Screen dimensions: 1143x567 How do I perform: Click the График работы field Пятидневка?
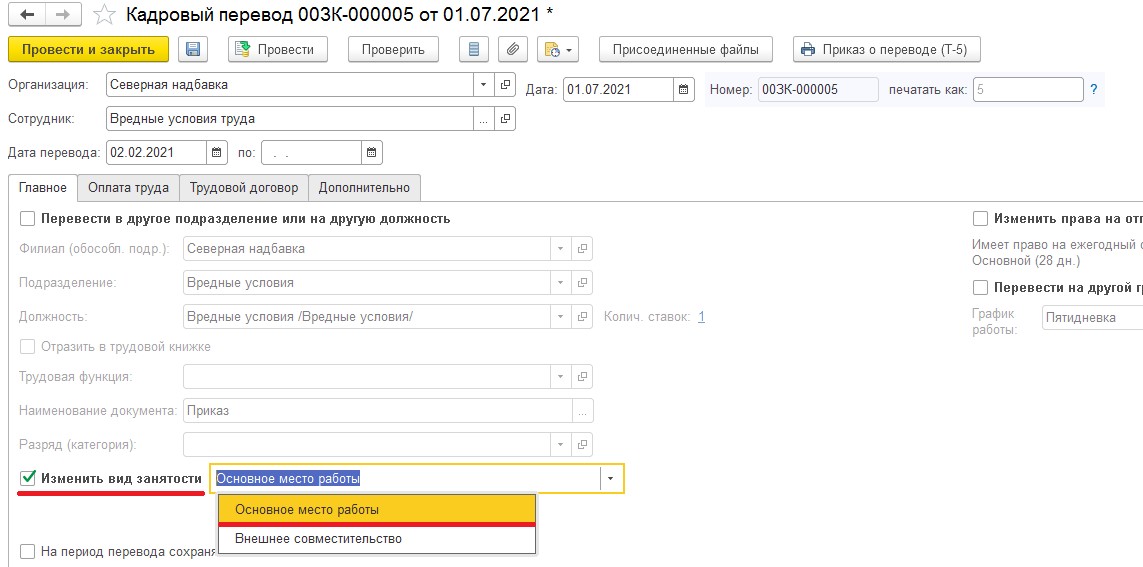pos(1092,318)
